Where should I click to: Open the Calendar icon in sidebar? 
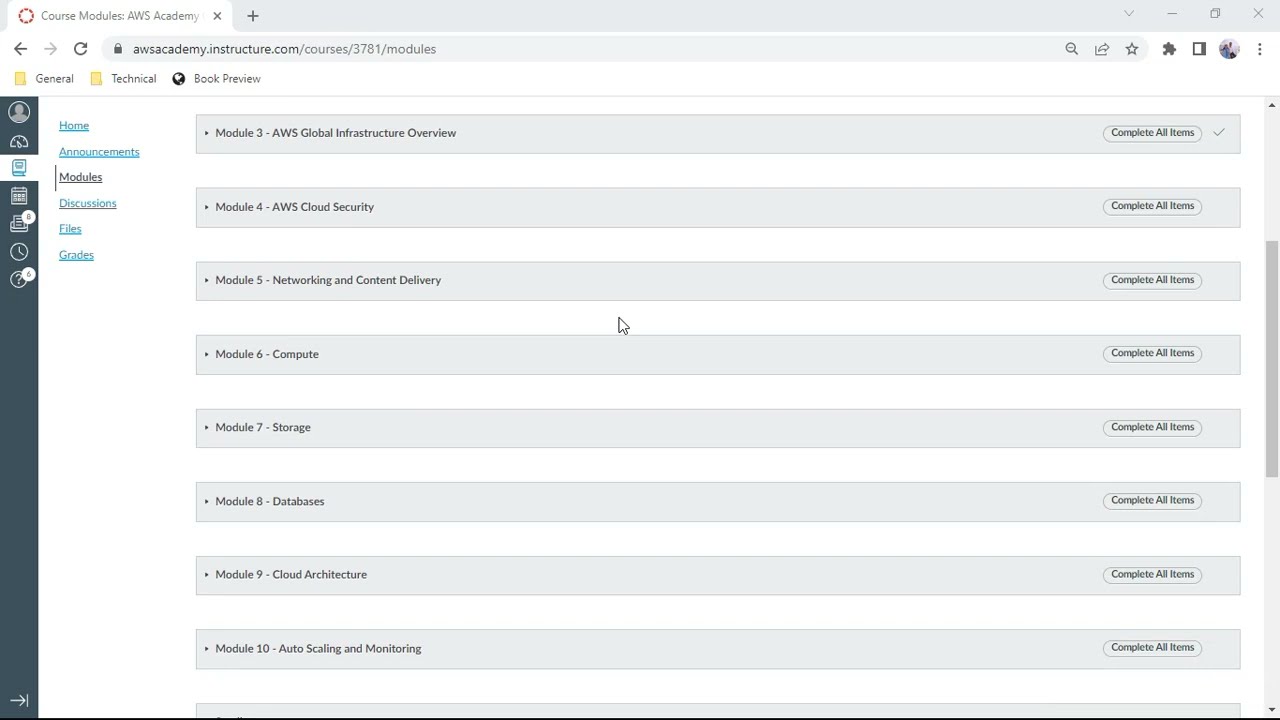pyautogui.click(x=19, y=196)
